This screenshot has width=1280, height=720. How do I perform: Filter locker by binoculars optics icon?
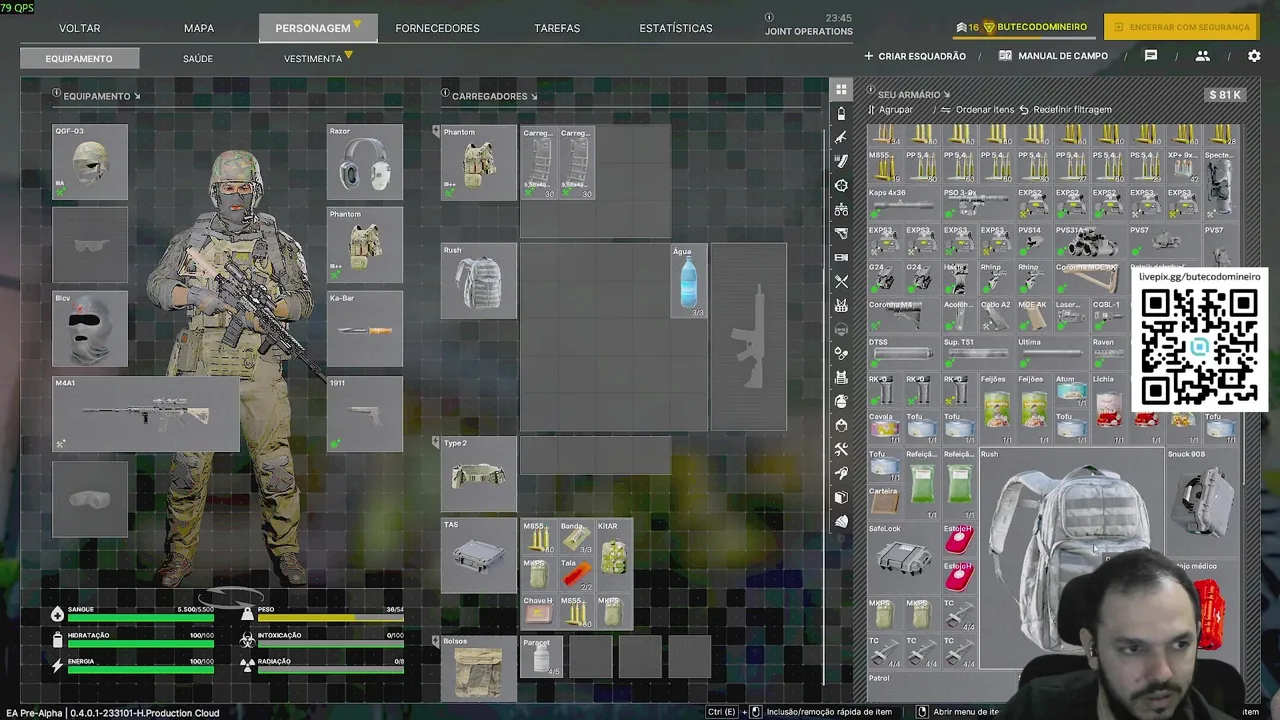(841, 209)
